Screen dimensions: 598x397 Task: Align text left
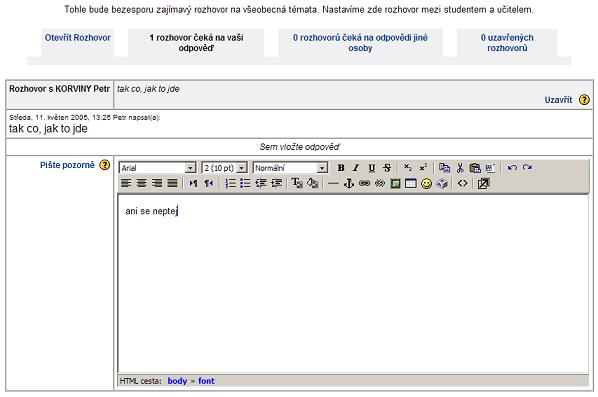click(x=126, y=183)
